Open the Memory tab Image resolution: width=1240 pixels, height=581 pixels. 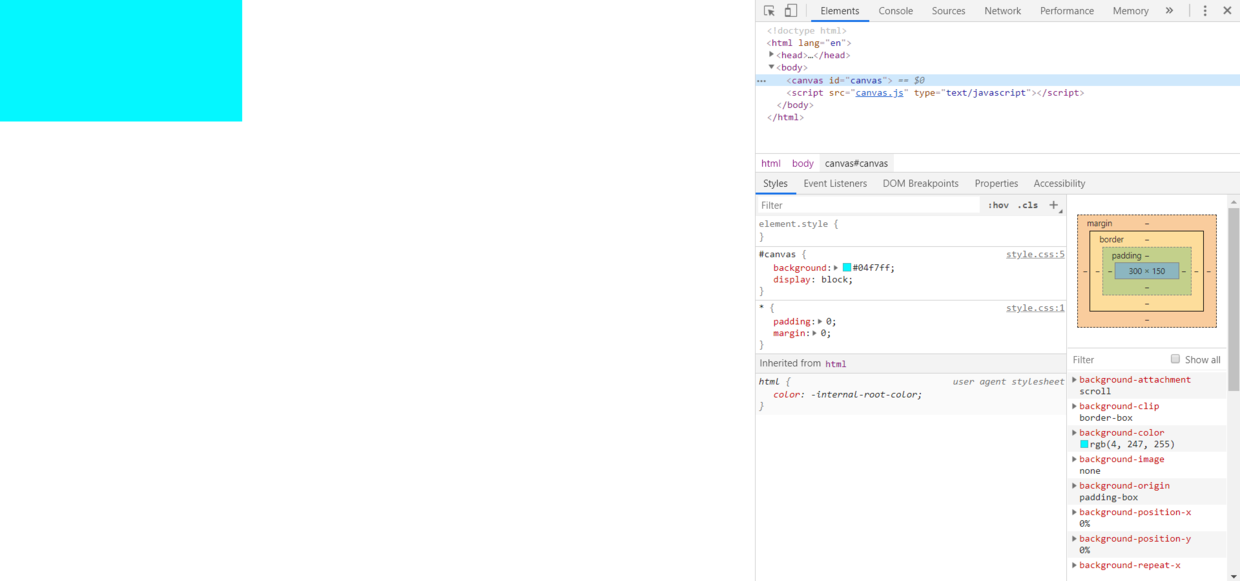1130,11
